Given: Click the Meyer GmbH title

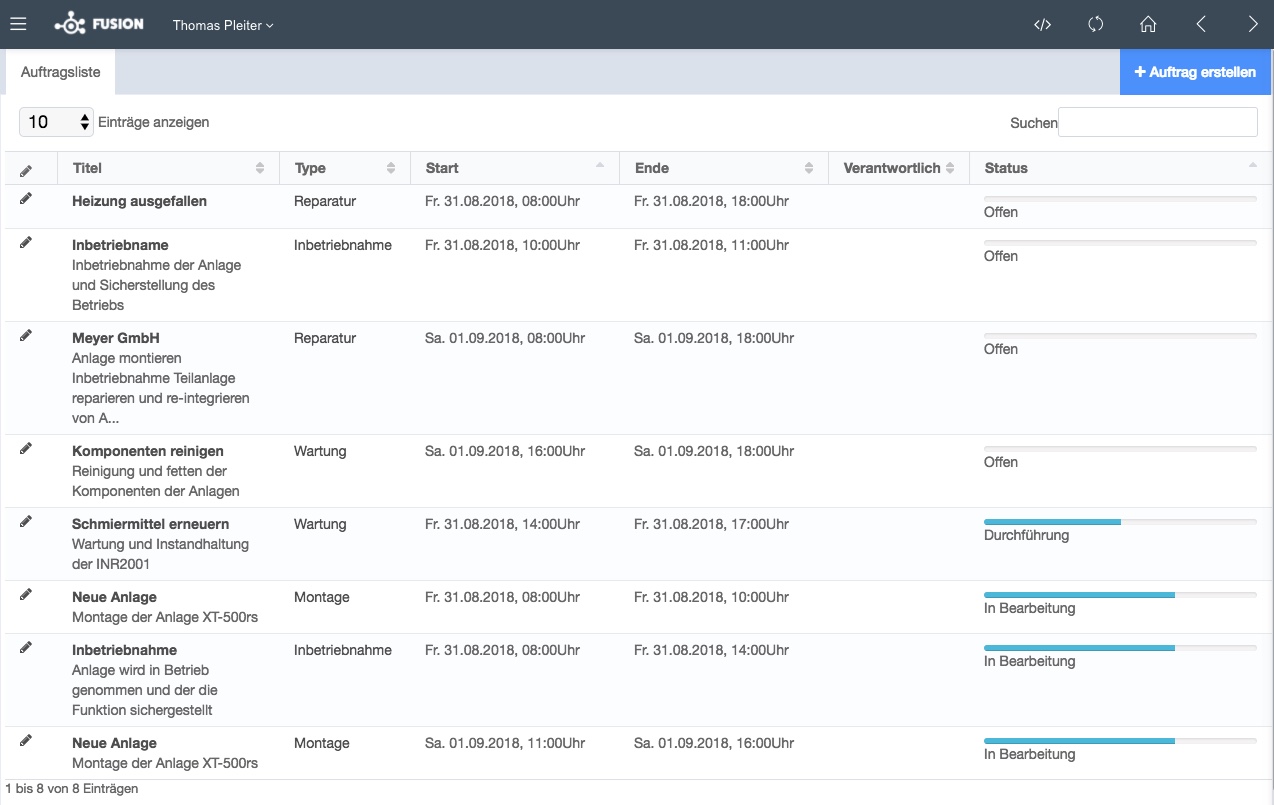Looking at the screenshot, I should click(116, 338).
